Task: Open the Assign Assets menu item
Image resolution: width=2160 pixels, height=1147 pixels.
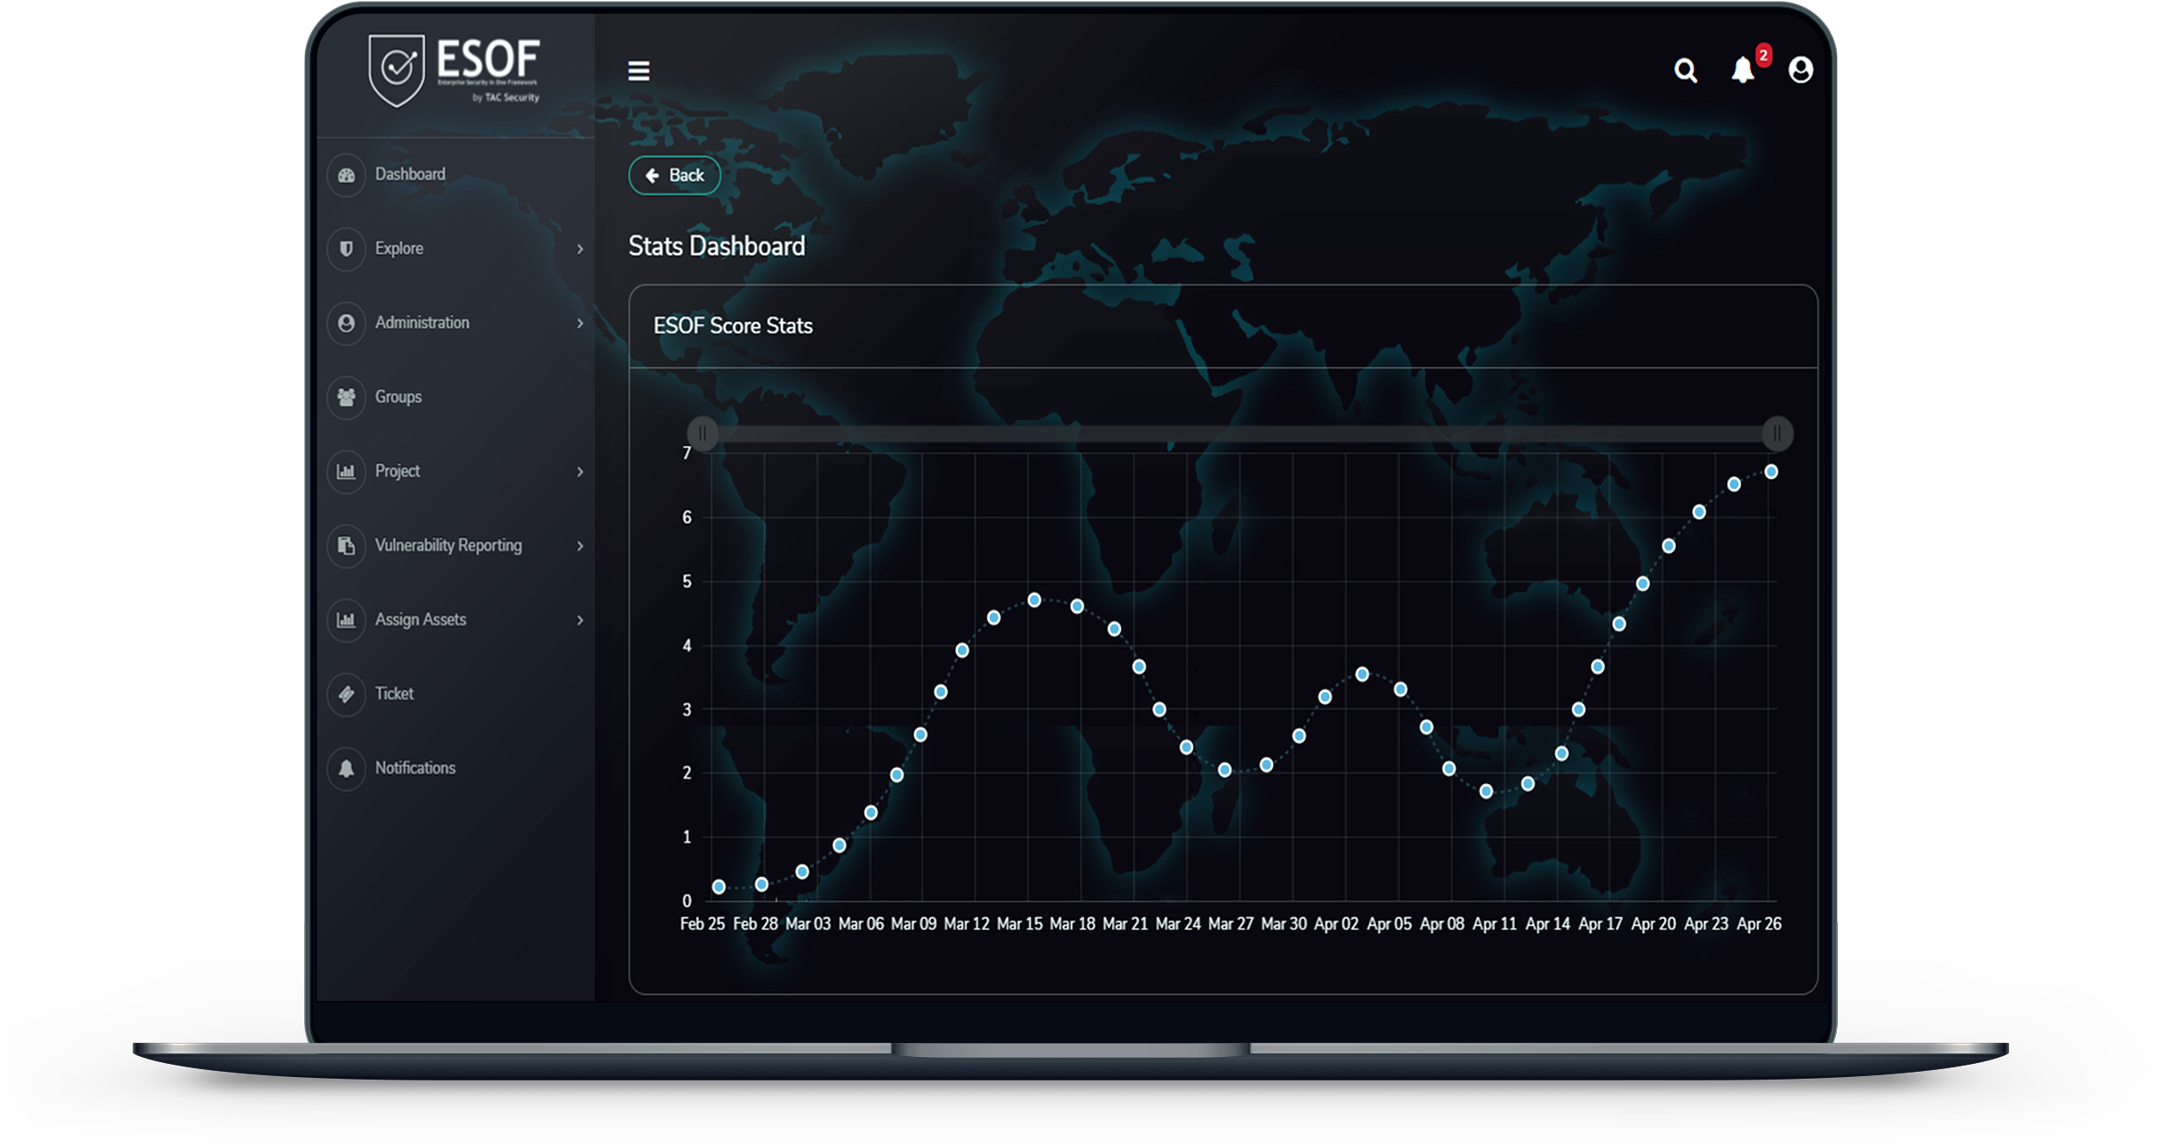Action: tap(420, 620)
